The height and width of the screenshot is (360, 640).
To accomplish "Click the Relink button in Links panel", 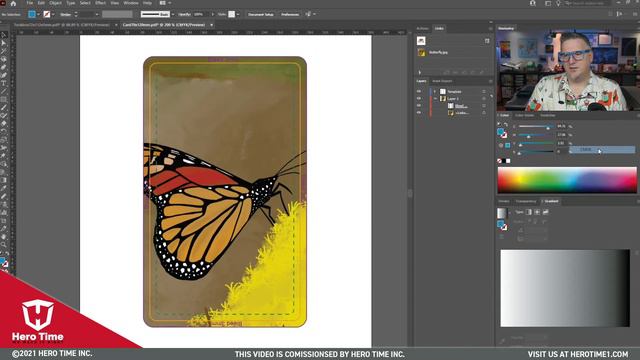I will [455, 72].
